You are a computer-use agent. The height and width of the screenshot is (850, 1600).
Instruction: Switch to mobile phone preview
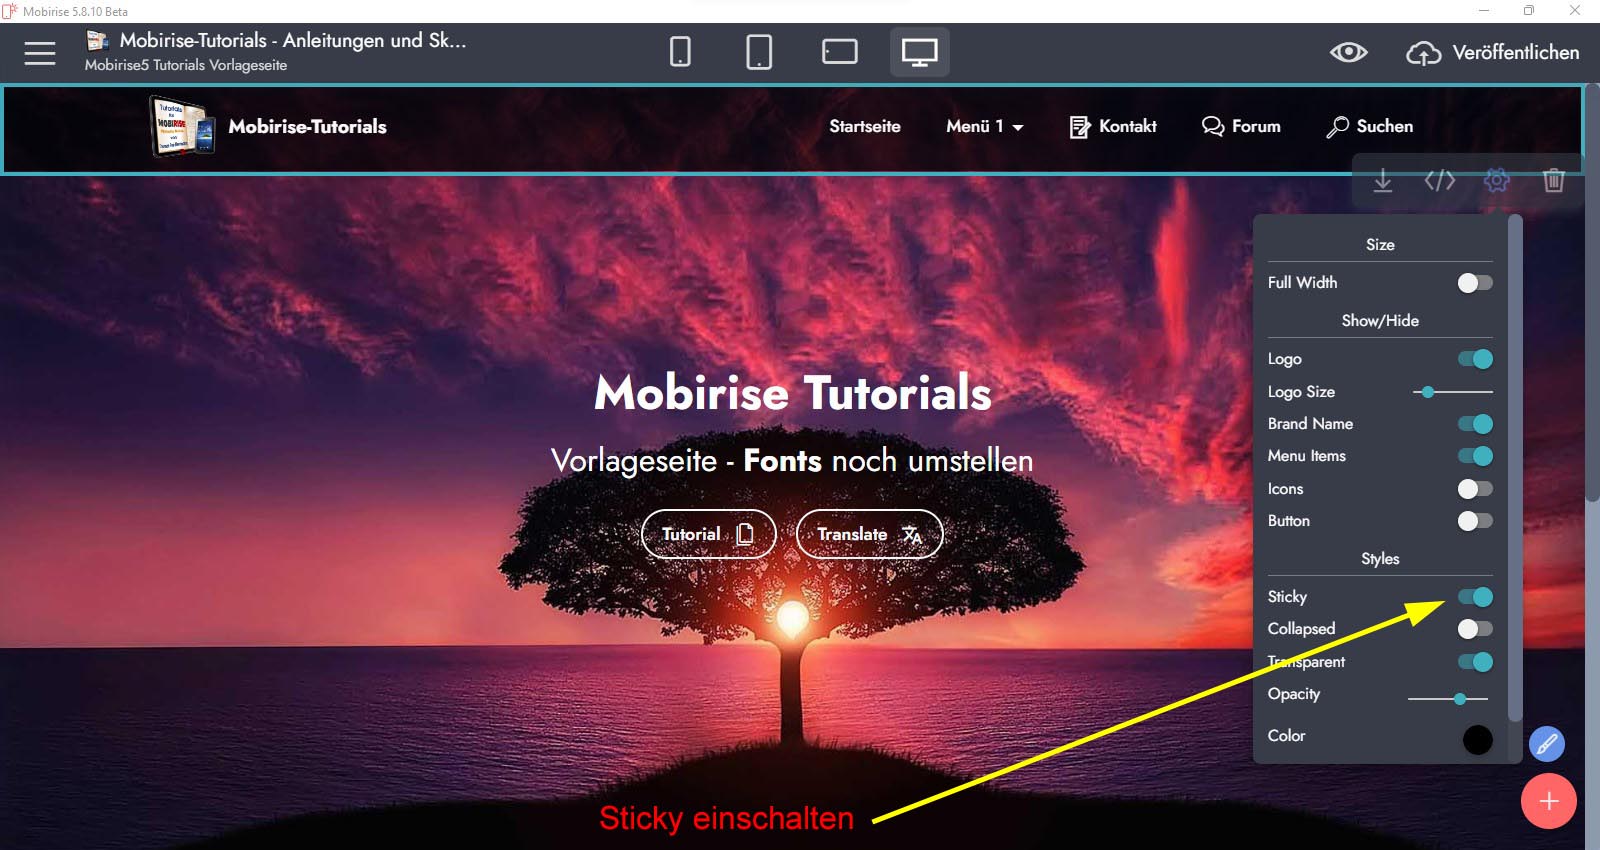click(680, 52)
